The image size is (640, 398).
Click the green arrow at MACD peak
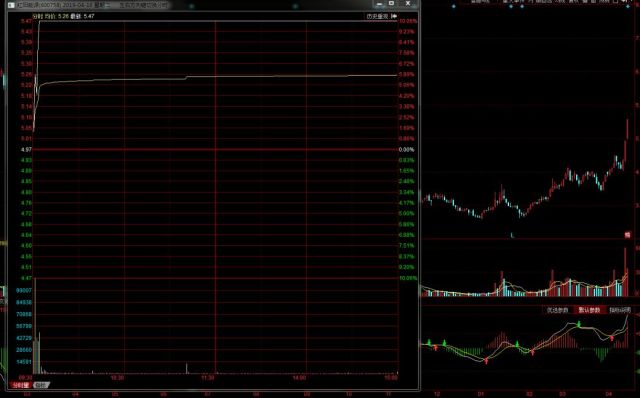pos(579,324)
